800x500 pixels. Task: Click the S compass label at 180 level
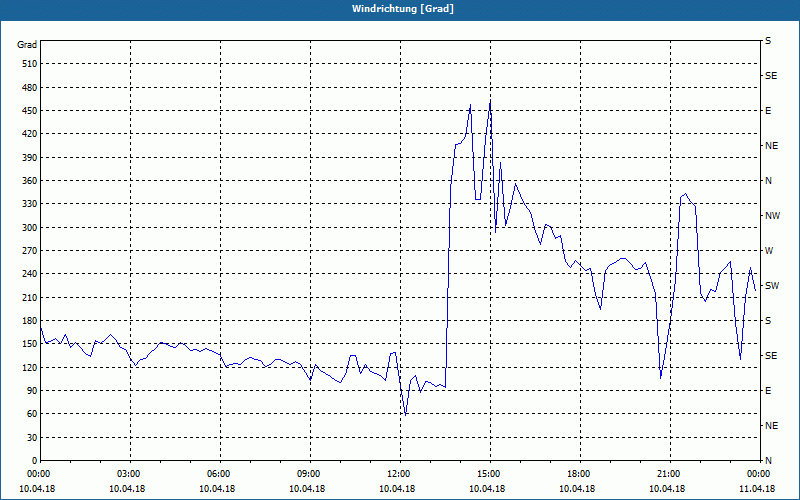click(768, 320)
